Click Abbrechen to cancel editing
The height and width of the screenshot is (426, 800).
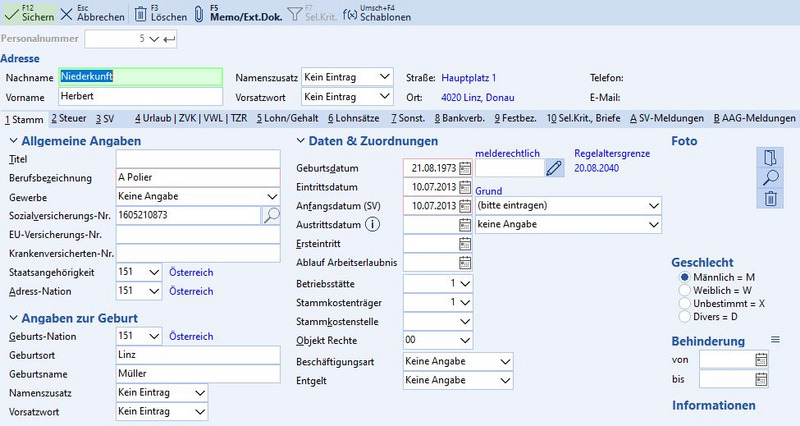click(x=94, y=14)
